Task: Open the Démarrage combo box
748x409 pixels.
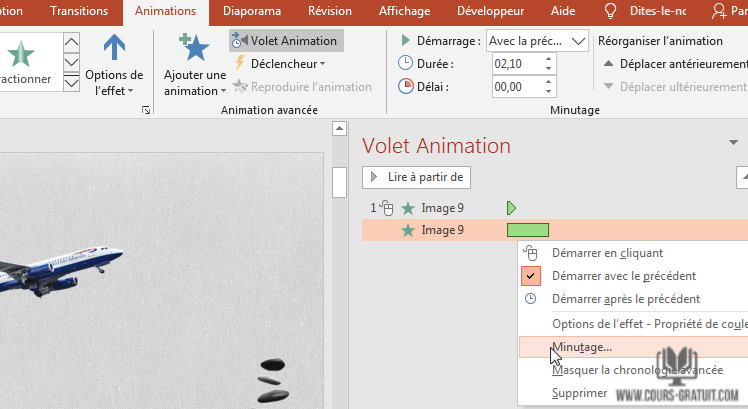Action: 538,41
